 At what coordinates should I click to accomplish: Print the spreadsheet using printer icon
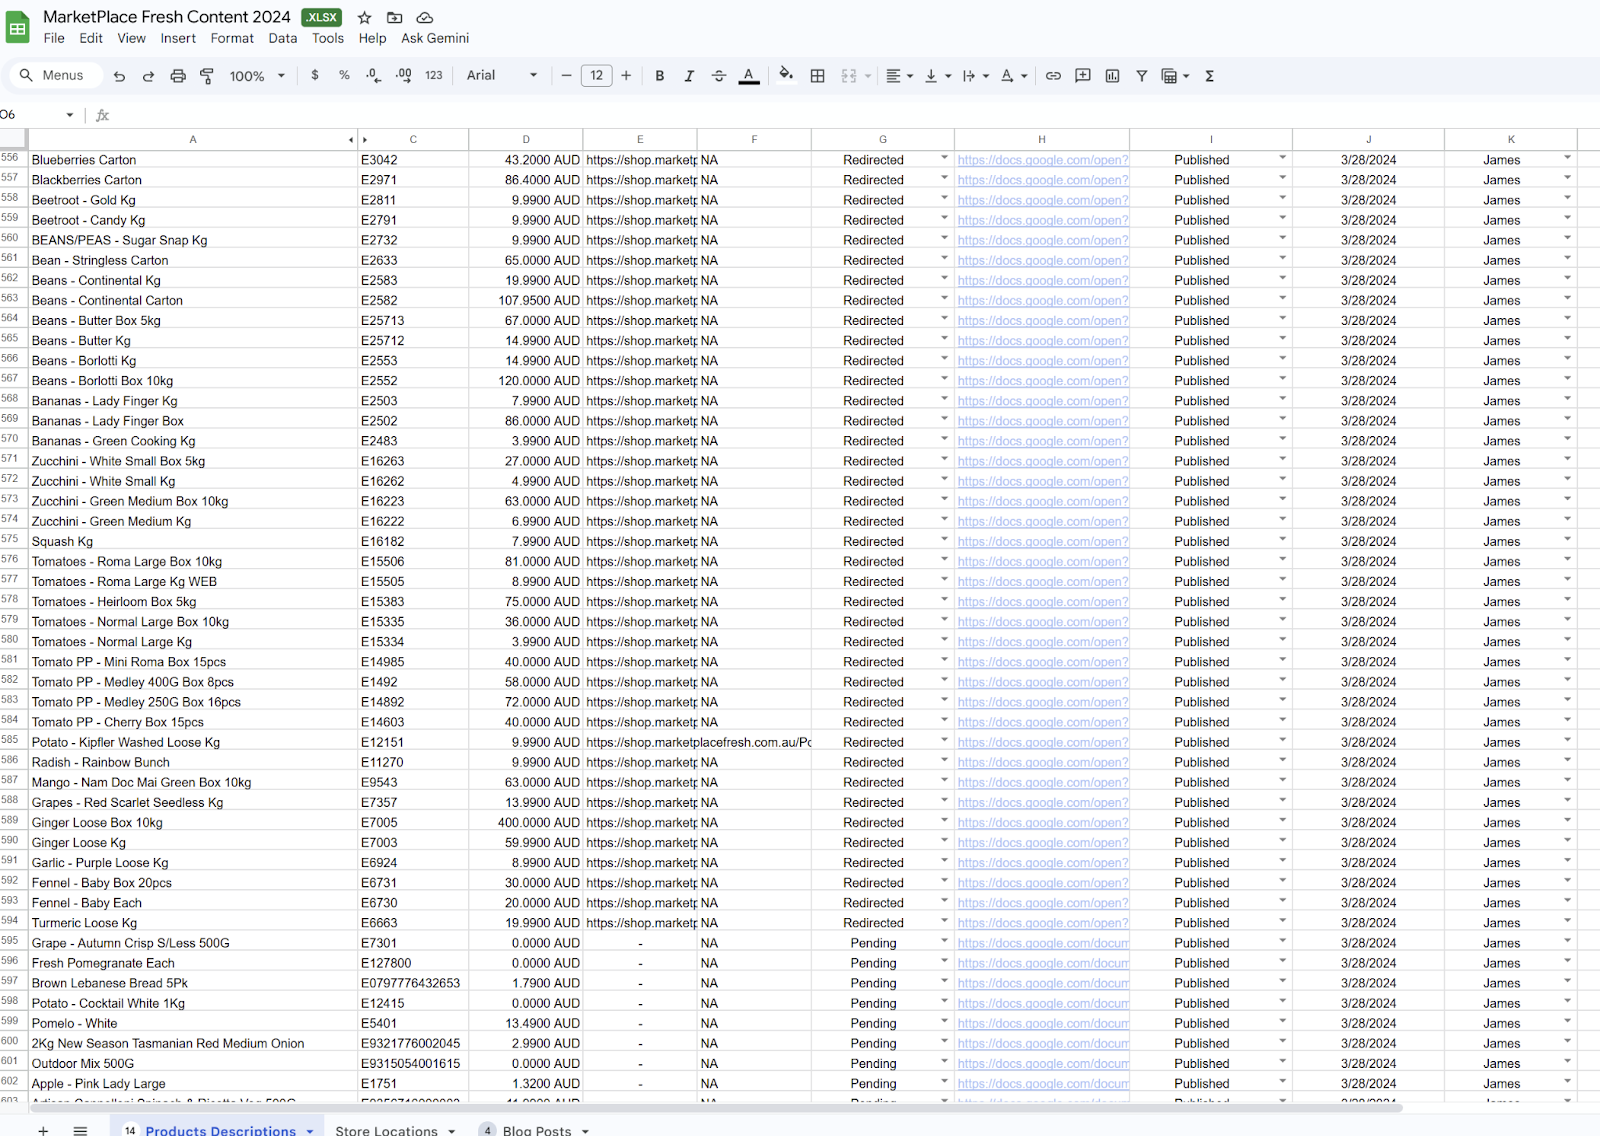(x=178, y=76)
